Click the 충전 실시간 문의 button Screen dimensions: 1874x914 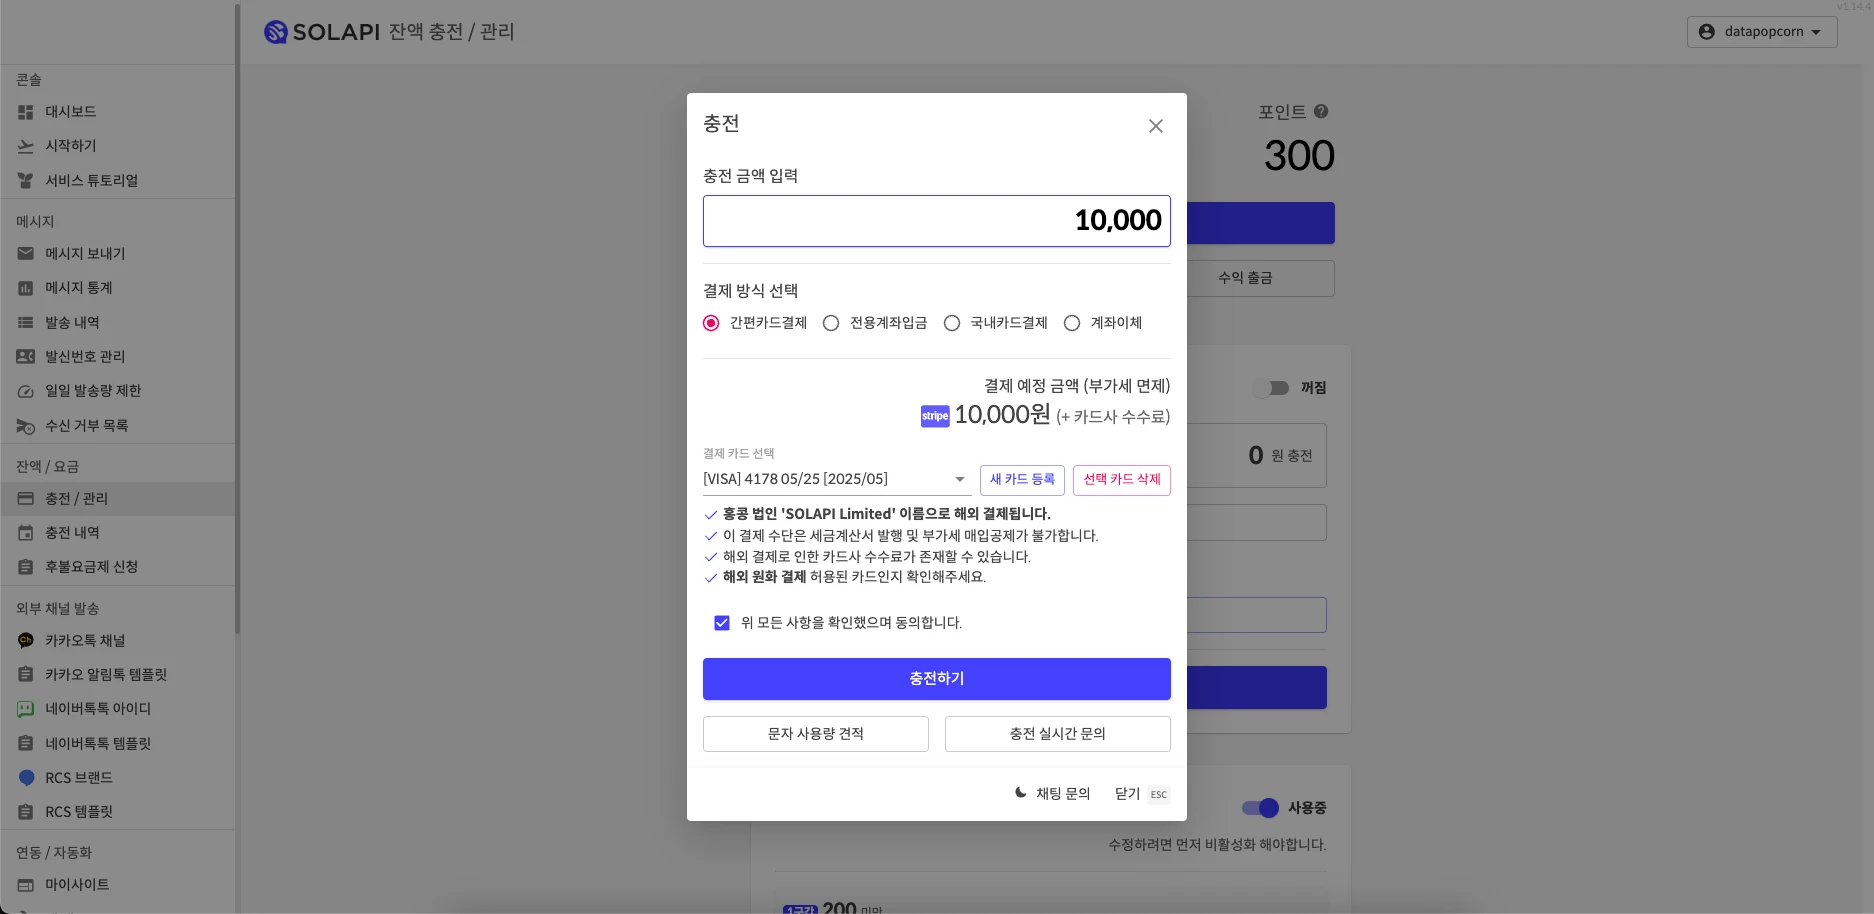point(1057,734)
